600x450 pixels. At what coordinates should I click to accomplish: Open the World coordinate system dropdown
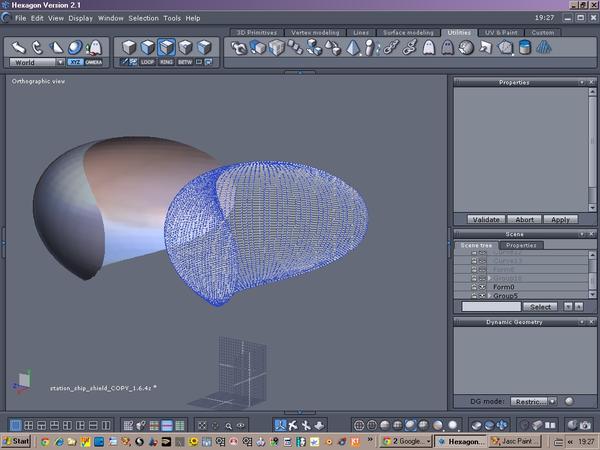37,62
